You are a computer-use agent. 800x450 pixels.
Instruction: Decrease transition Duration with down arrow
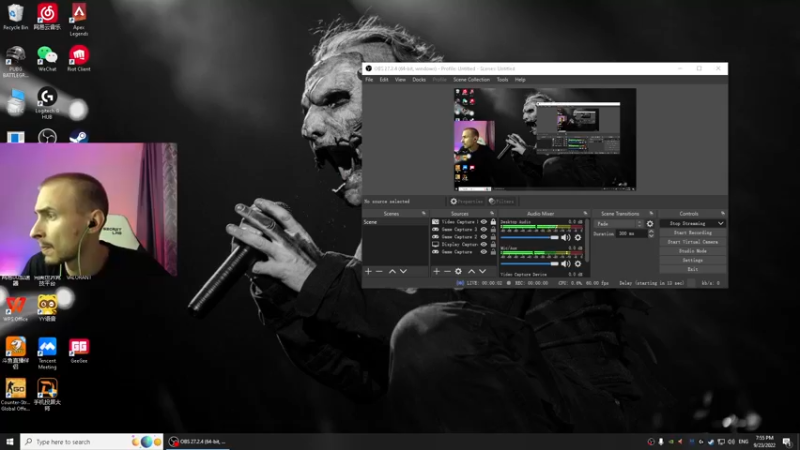[x=651, y=236]
